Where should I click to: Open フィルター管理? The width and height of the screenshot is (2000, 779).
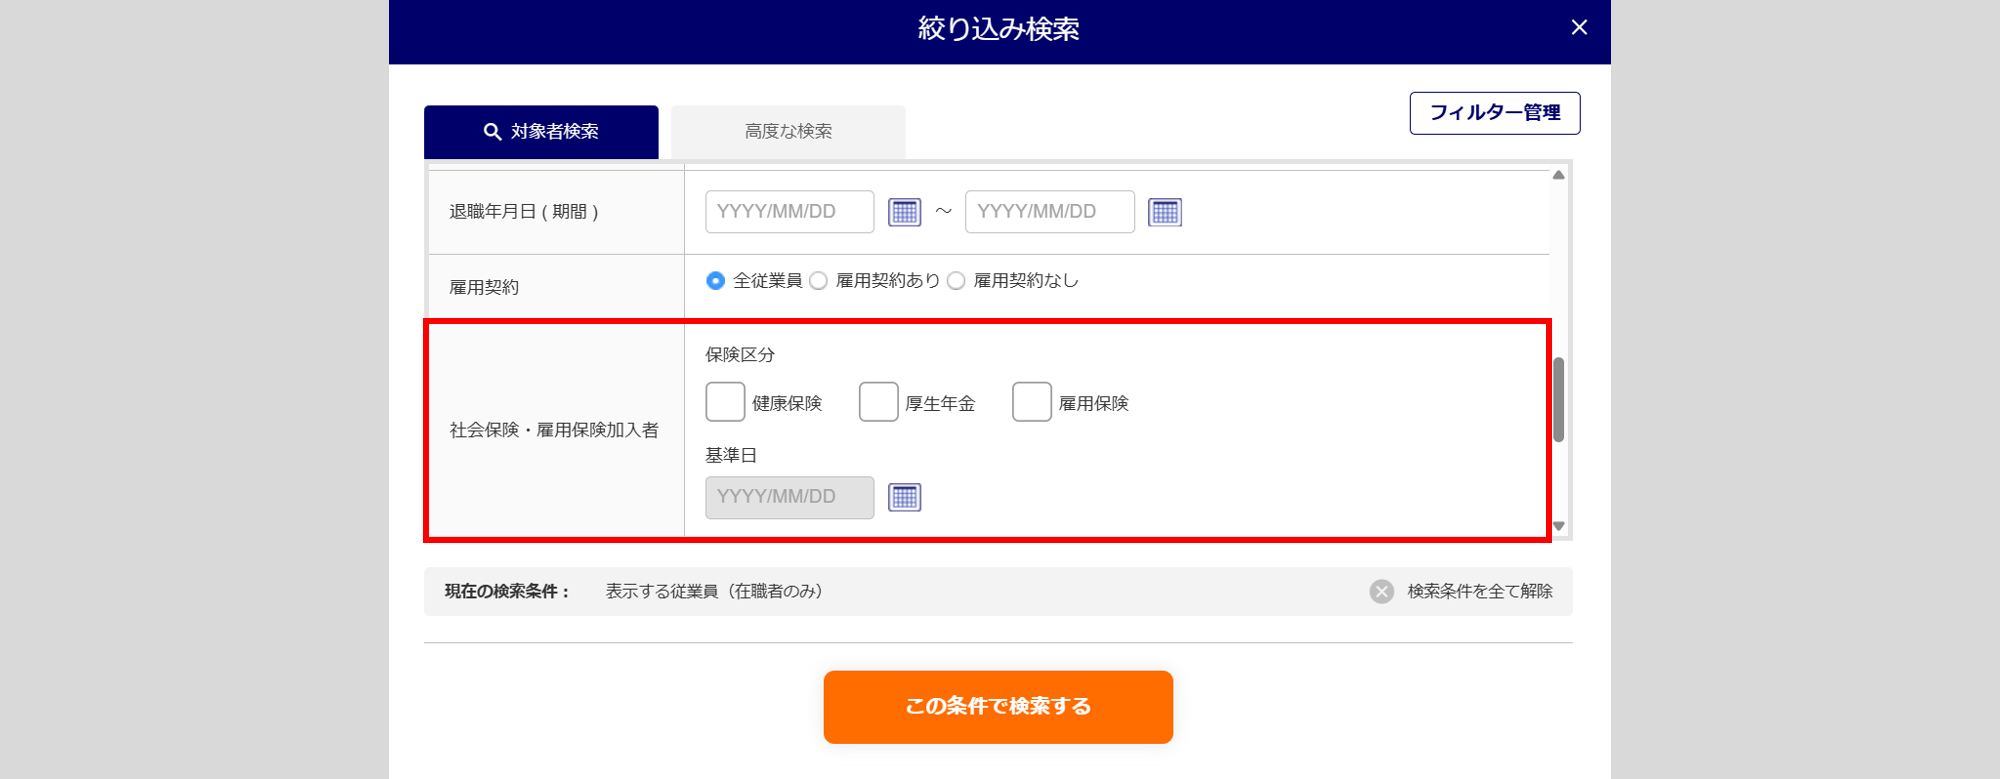[x=1495, y=113]
